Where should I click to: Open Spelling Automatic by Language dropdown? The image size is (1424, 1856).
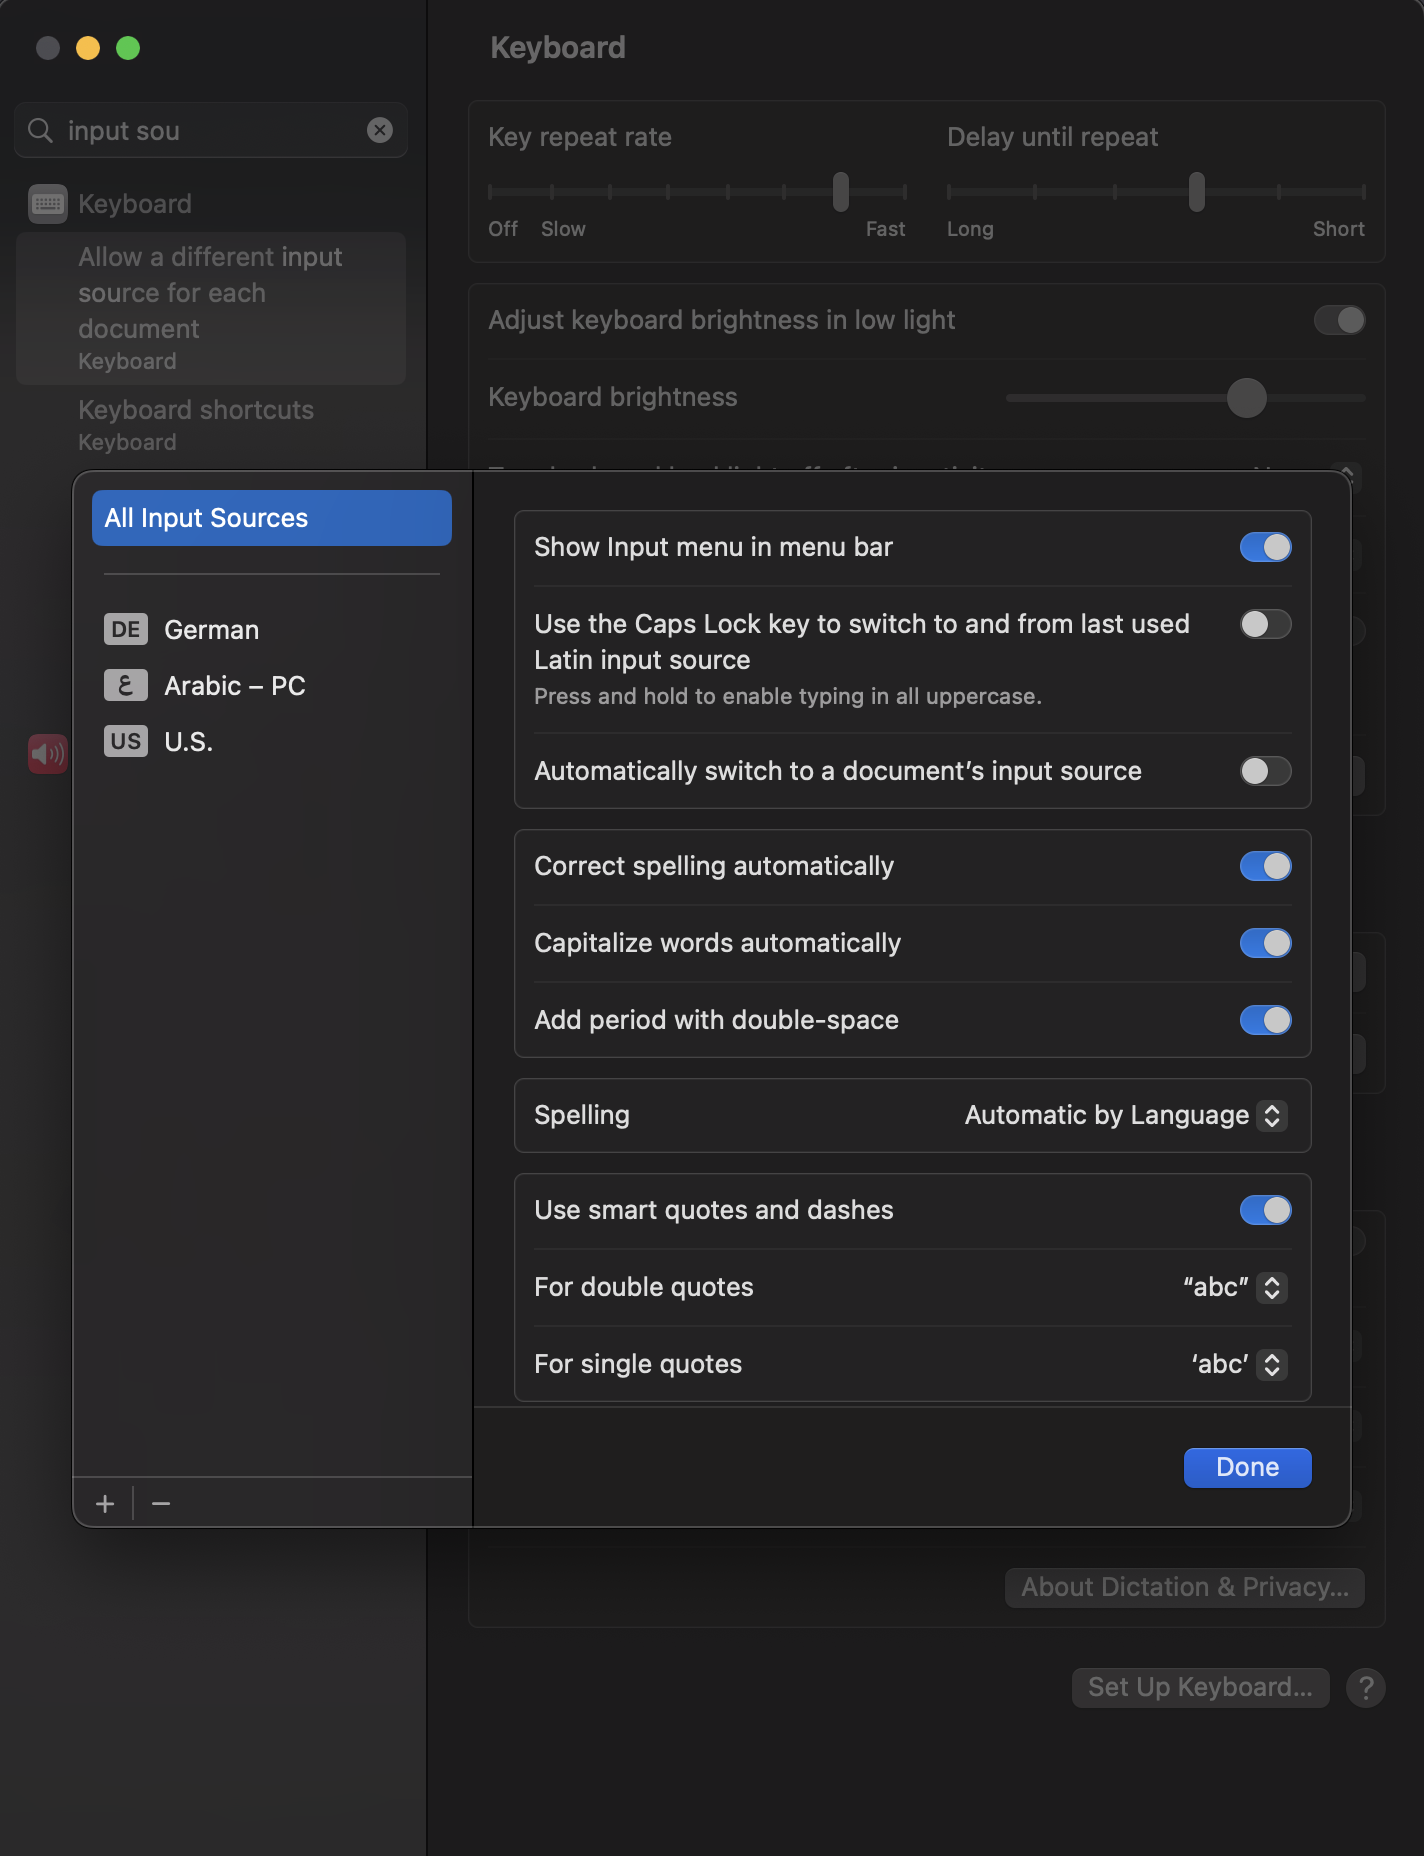tap(1125, 1115)
